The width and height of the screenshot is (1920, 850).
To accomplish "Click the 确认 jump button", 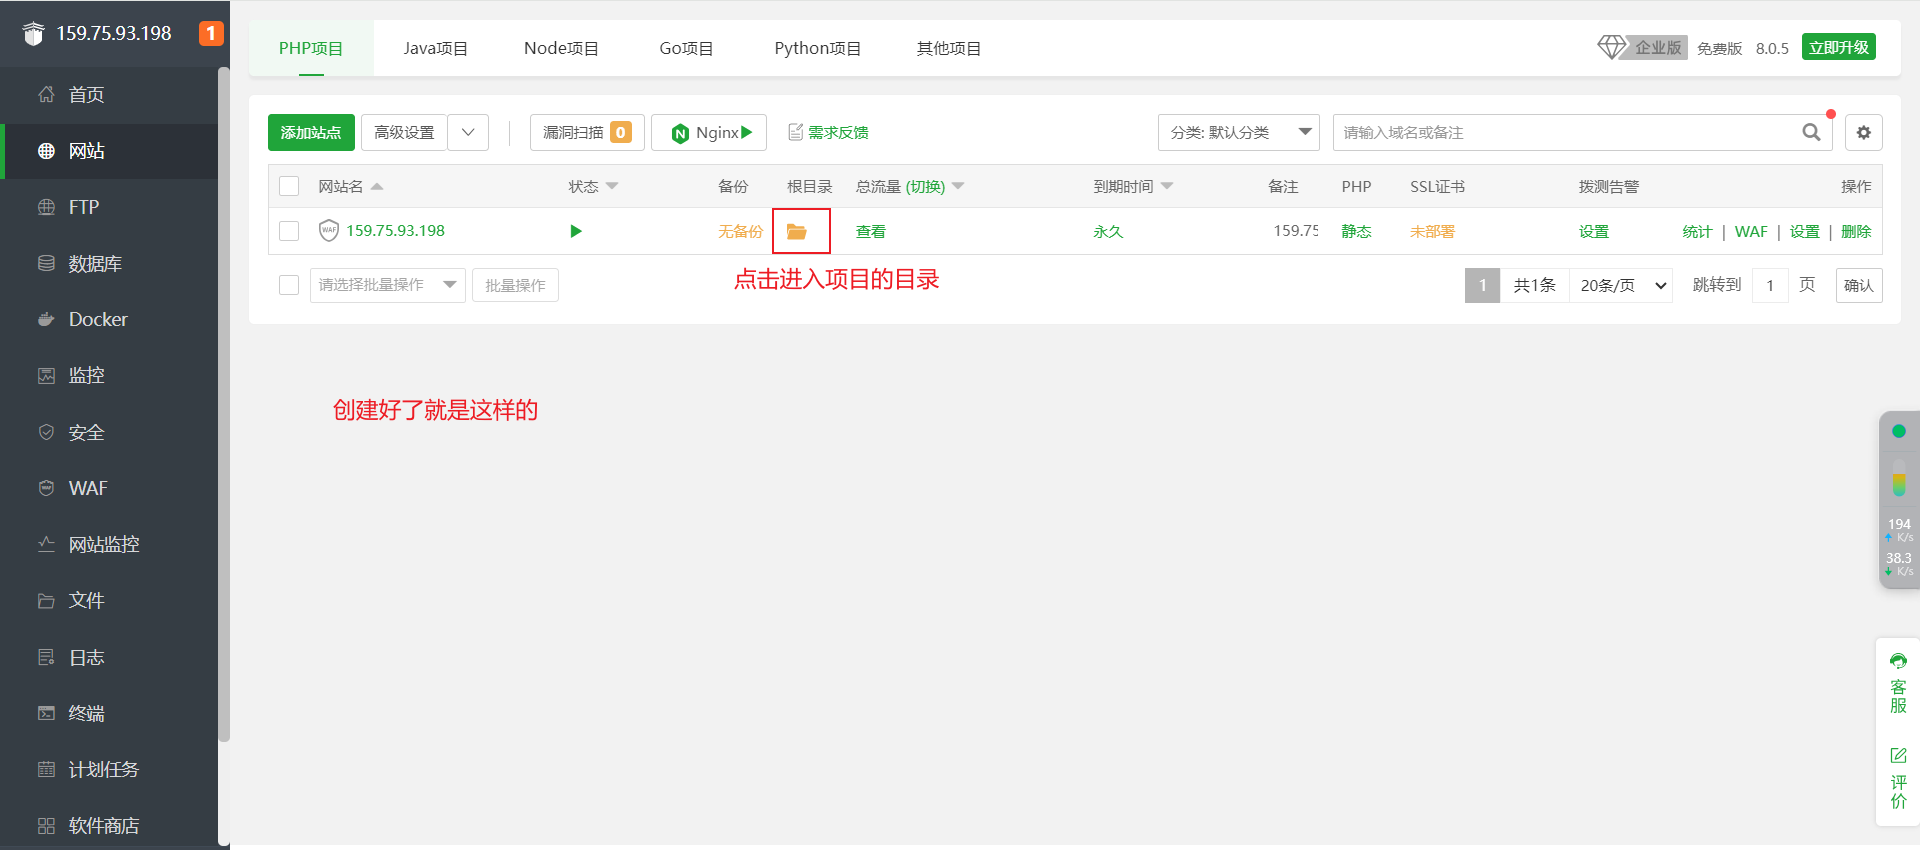I will click(1859, 285).
